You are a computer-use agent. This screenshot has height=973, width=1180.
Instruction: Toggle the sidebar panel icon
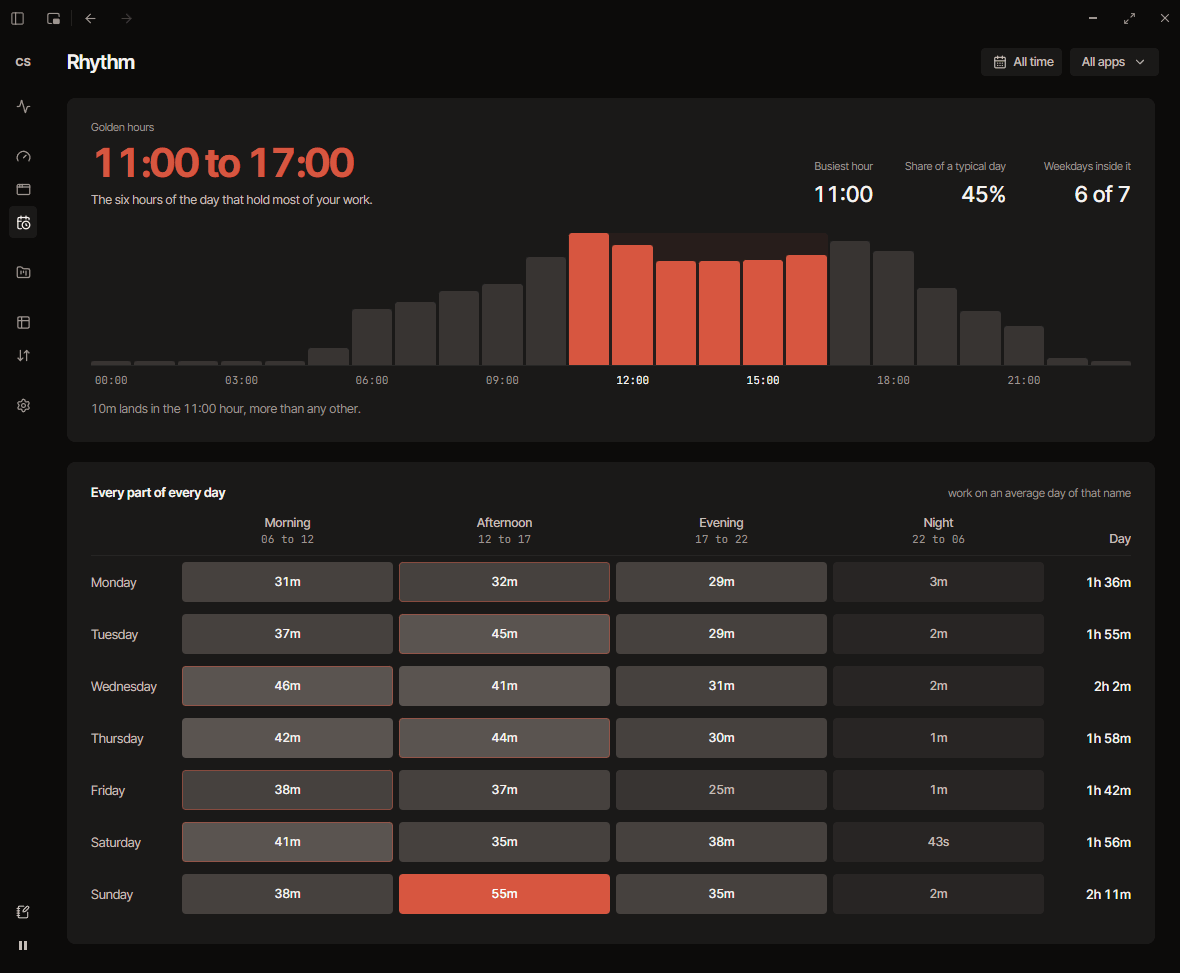17,19
